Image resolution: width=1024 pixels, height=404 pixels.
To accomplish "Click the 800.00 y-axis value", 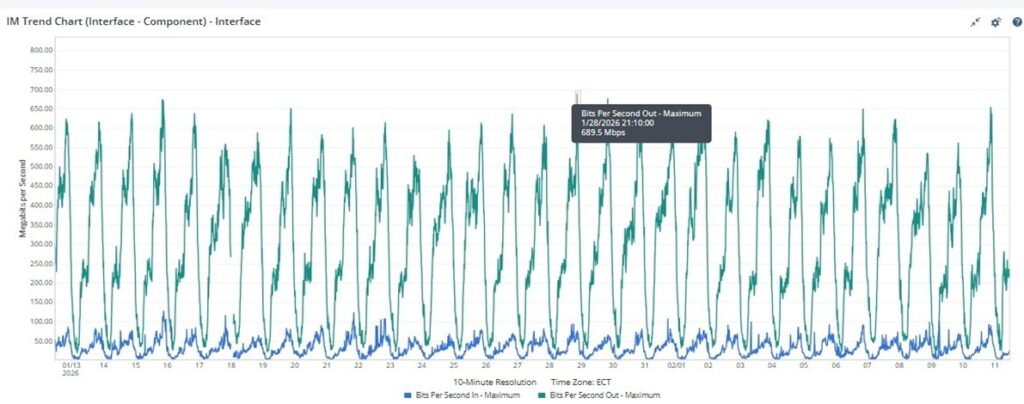I will click(x=40, y=50).
